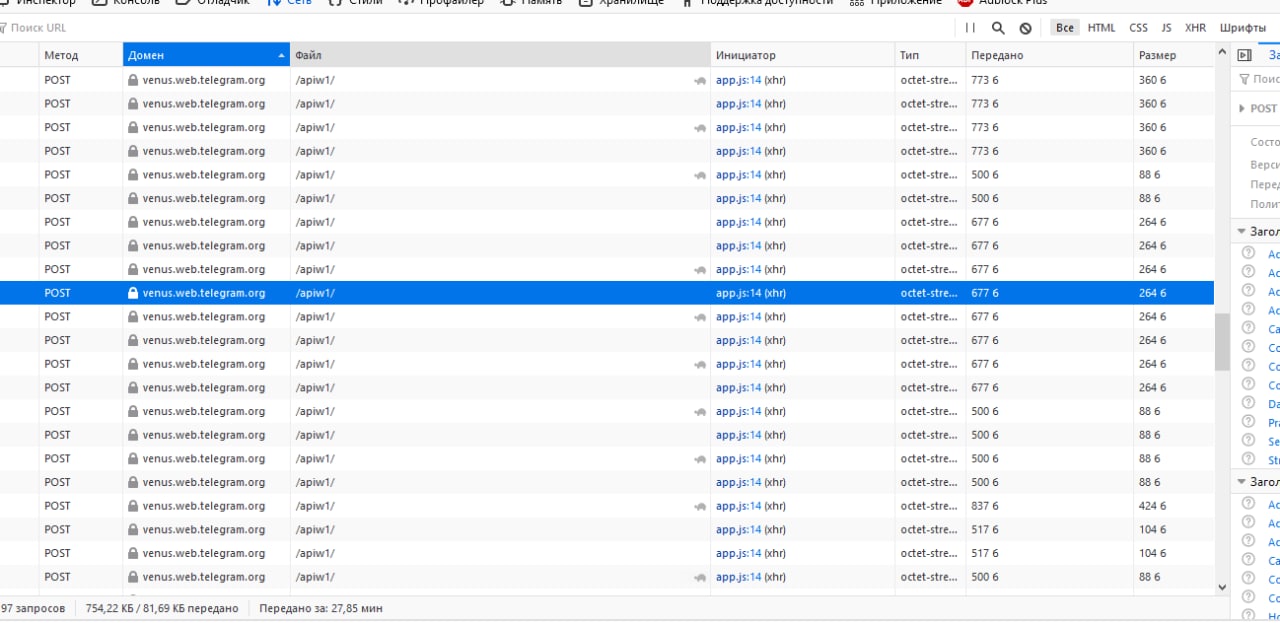Image resolution: width=1280 pixels, height=623 pixels.
Task: Filter requests by Шрифты (fonts)
Action: (x=1243, y=28)
